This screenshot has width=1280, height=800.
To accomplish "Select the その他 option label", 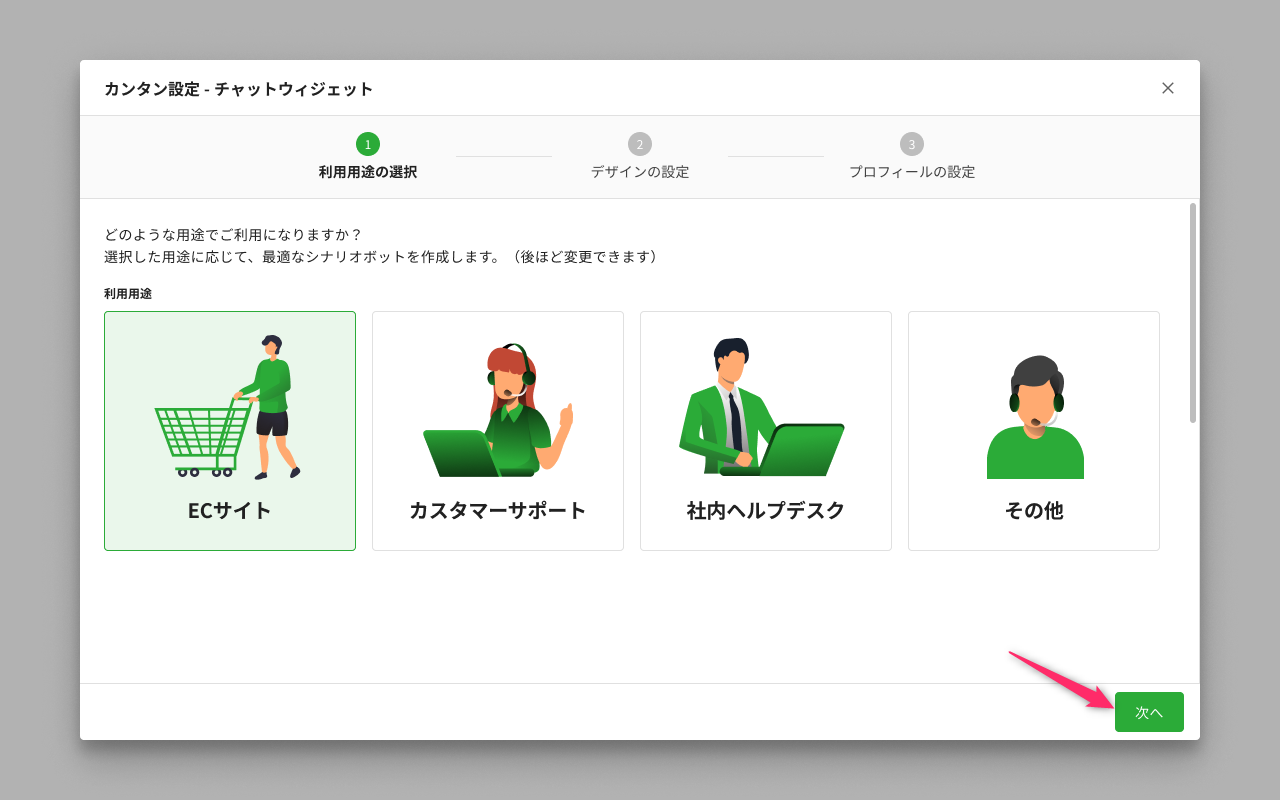I will coord(1034,510).
